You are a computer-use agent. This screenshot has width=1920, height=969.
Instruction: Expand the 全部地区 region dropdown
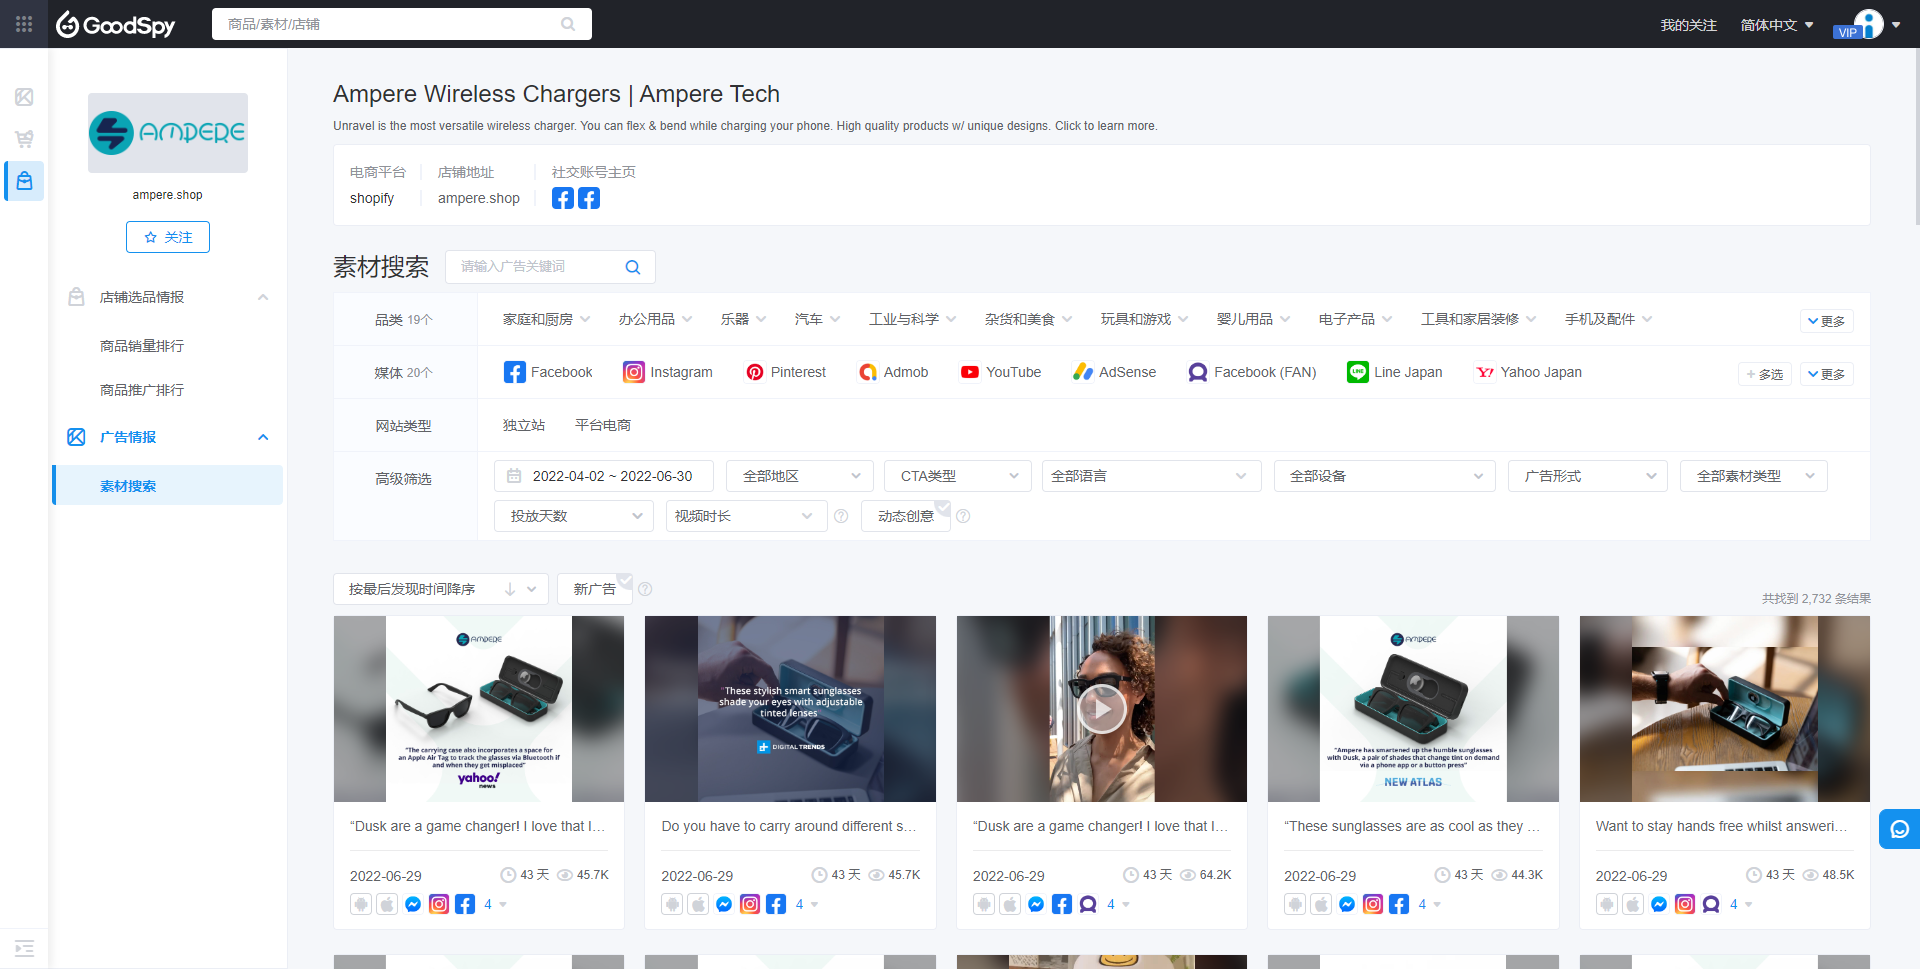click(x=800, y=476)
